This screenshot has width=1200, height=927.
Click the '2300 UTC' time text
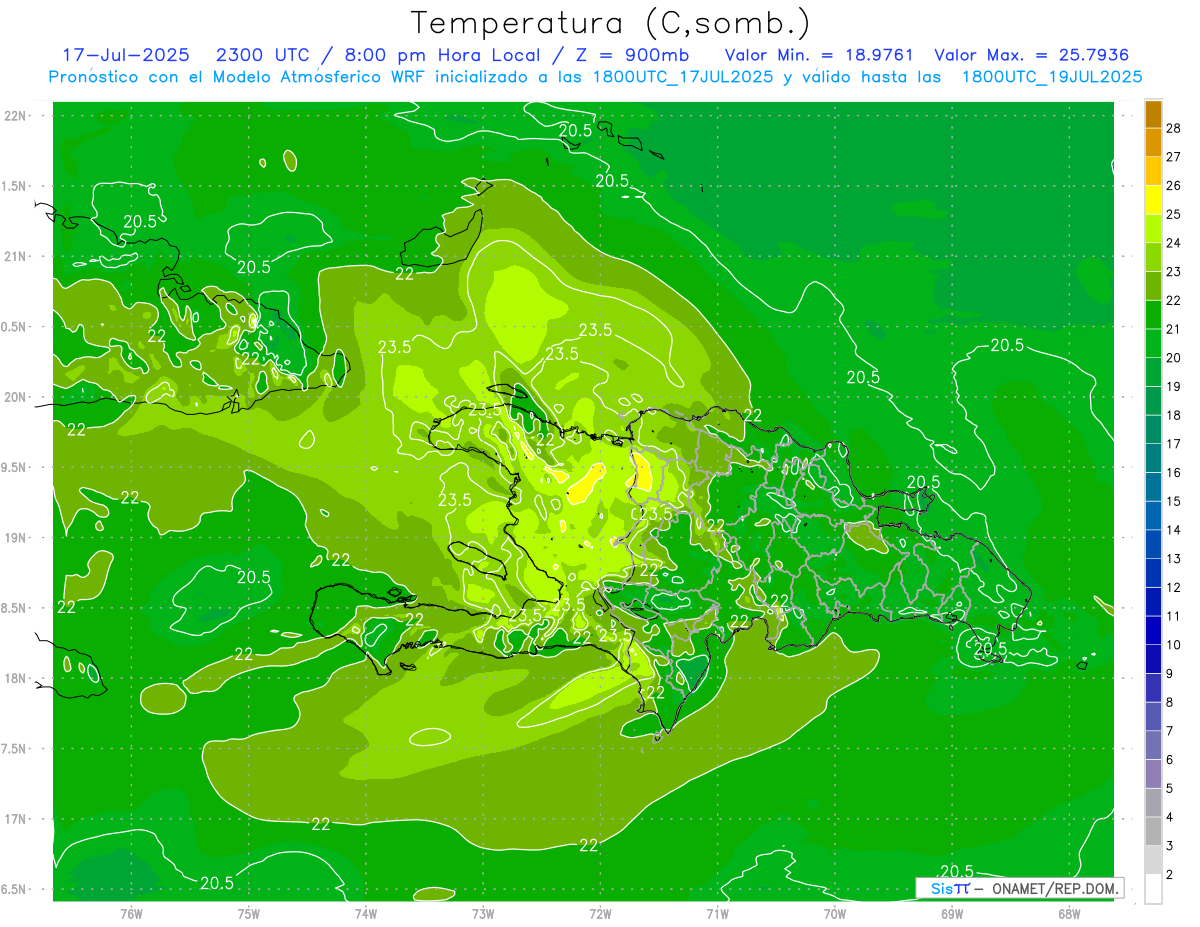(264, 55)
